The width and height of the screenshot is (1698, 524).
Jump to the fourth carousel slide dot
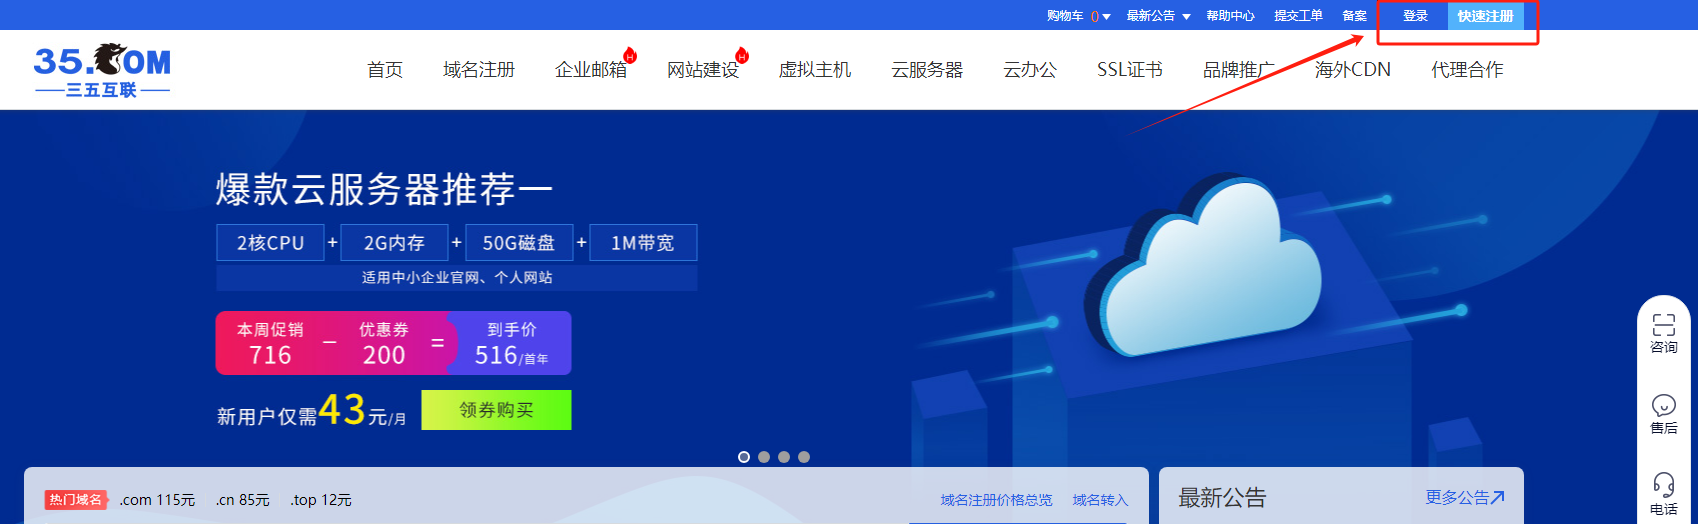coord(804,457)
